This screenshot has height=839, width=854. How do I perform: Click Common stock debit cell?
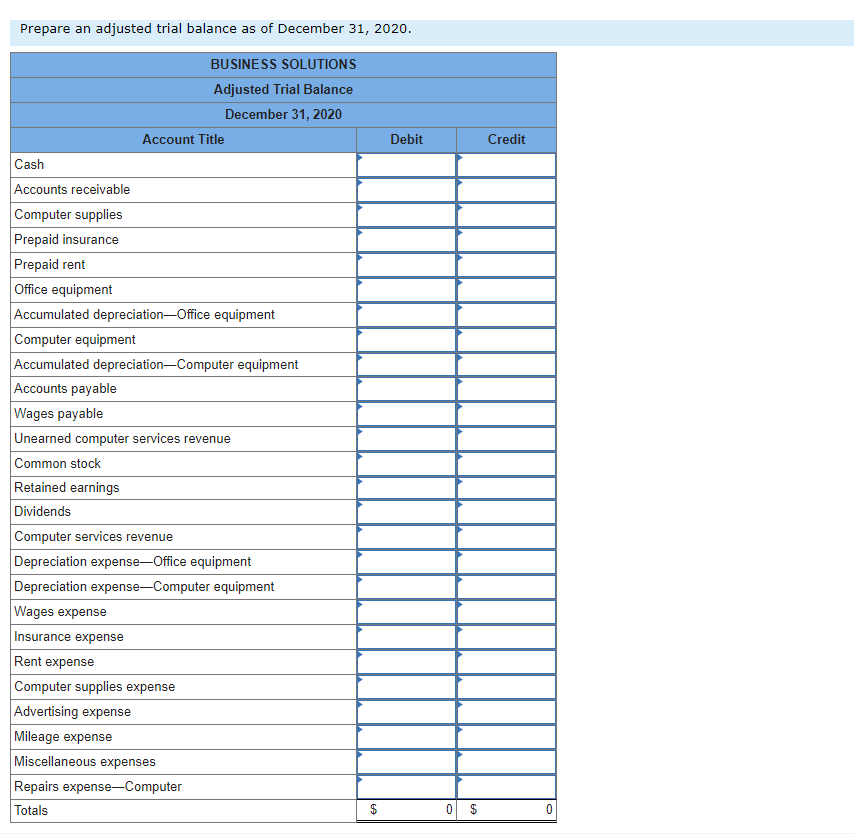[x=406, y=465]
